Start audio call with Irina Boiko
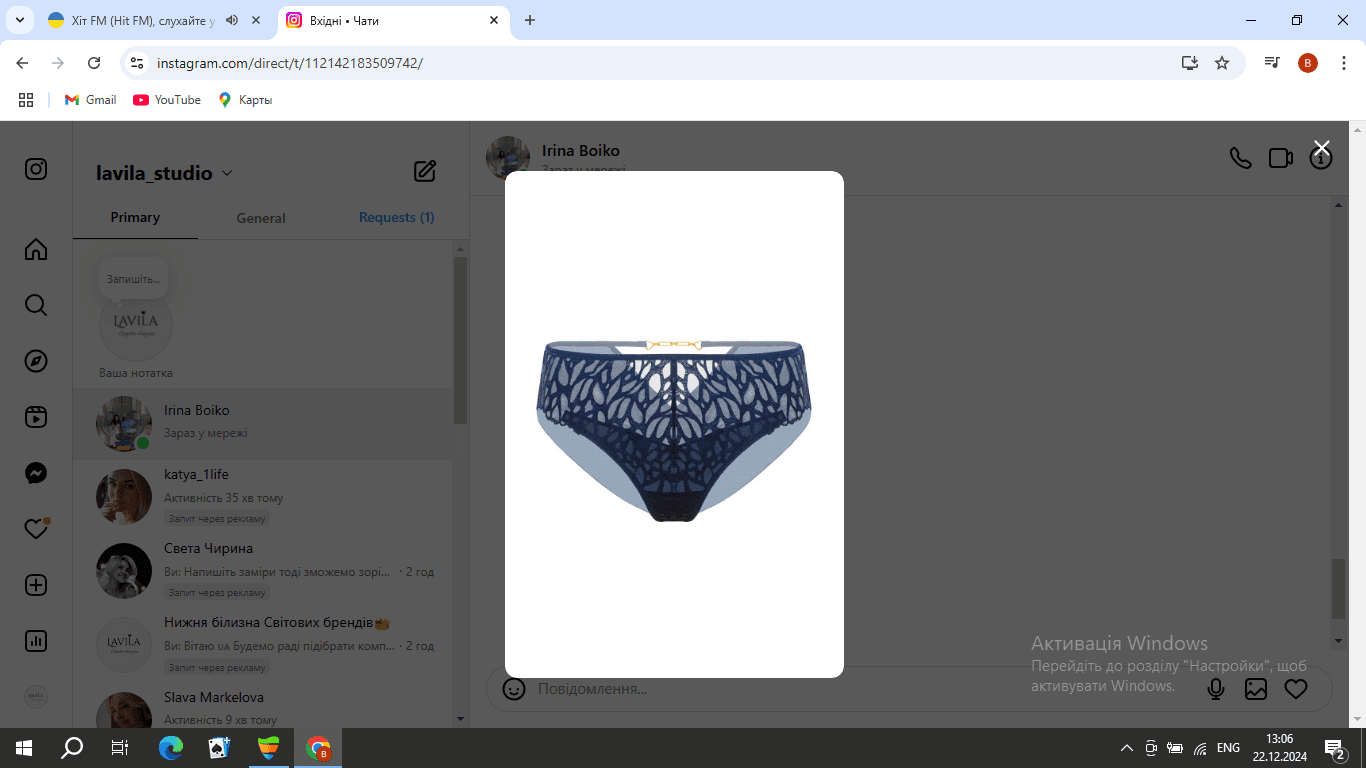1366x768 pixels. [x=1240, y=158]
